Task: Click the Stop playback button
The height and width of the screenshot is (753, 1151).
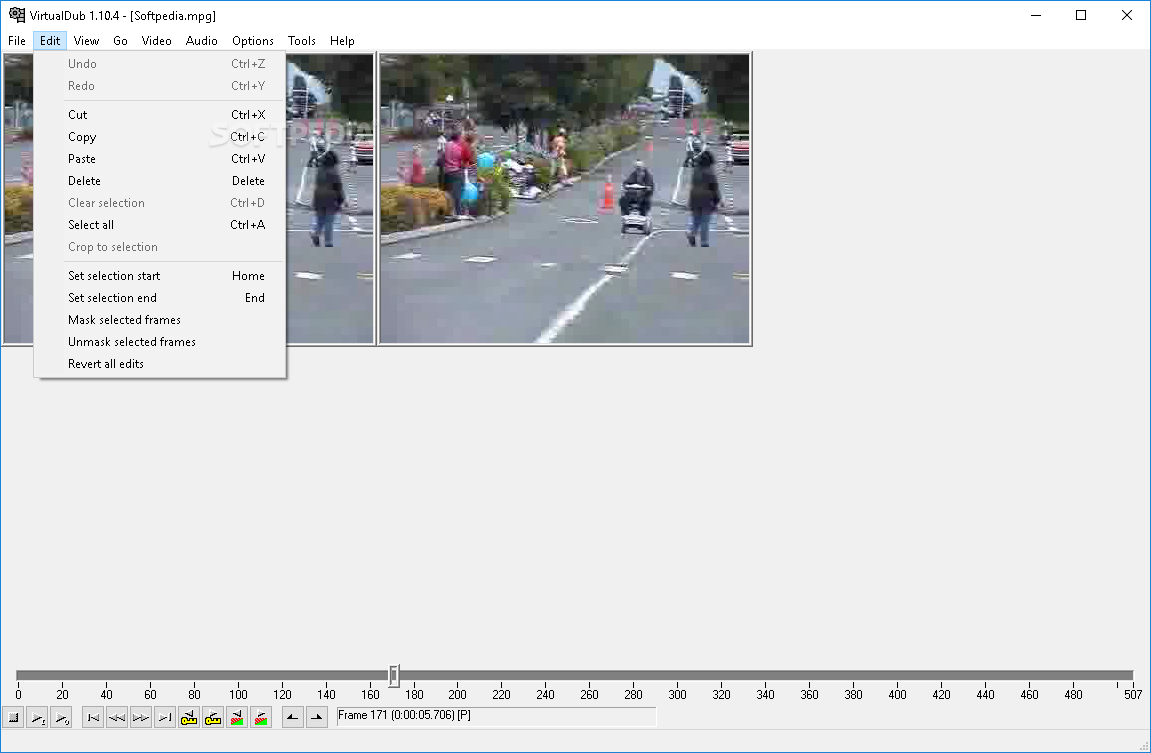Action: [x=13, y=717]
